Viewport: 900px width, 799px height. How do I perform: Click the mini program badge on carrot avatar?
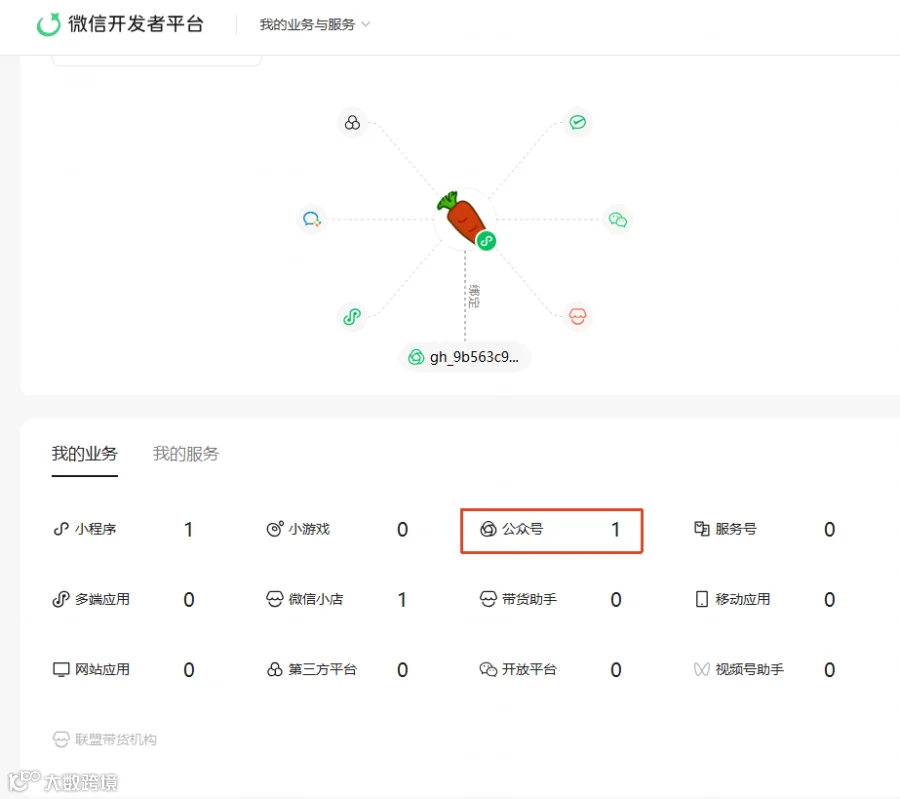tap(487, 241)
